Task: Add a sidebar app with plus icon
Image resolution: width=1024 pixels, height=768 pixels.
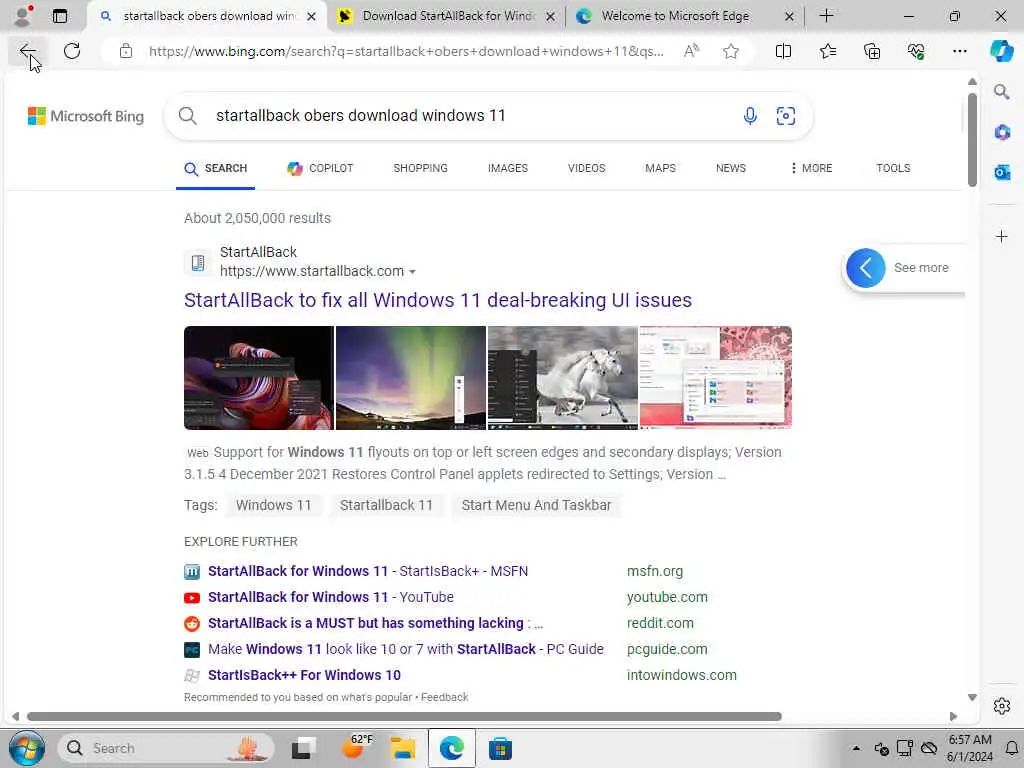Action: tap(1002, 236)
